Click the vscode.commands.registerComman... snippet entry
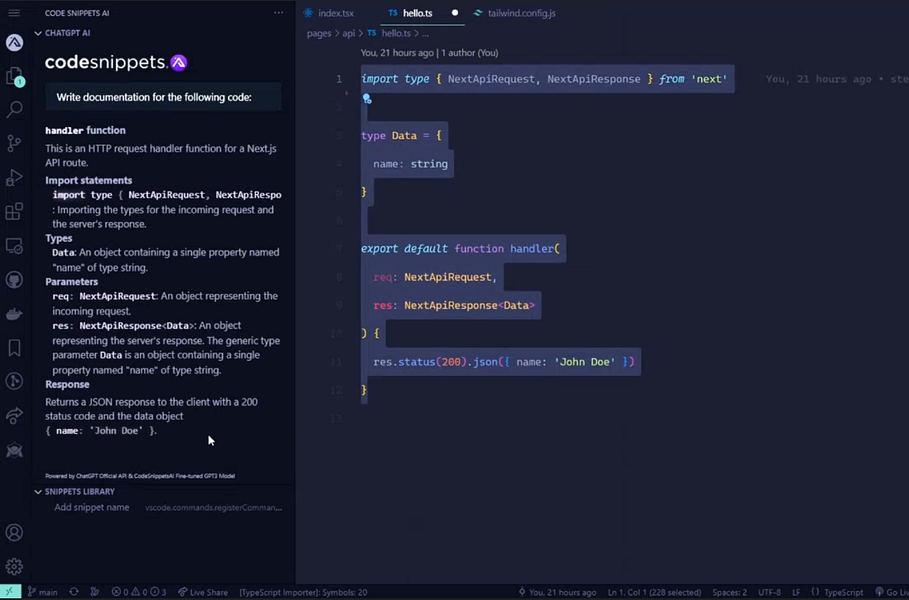909x600 pixels. tap(213, 508)
